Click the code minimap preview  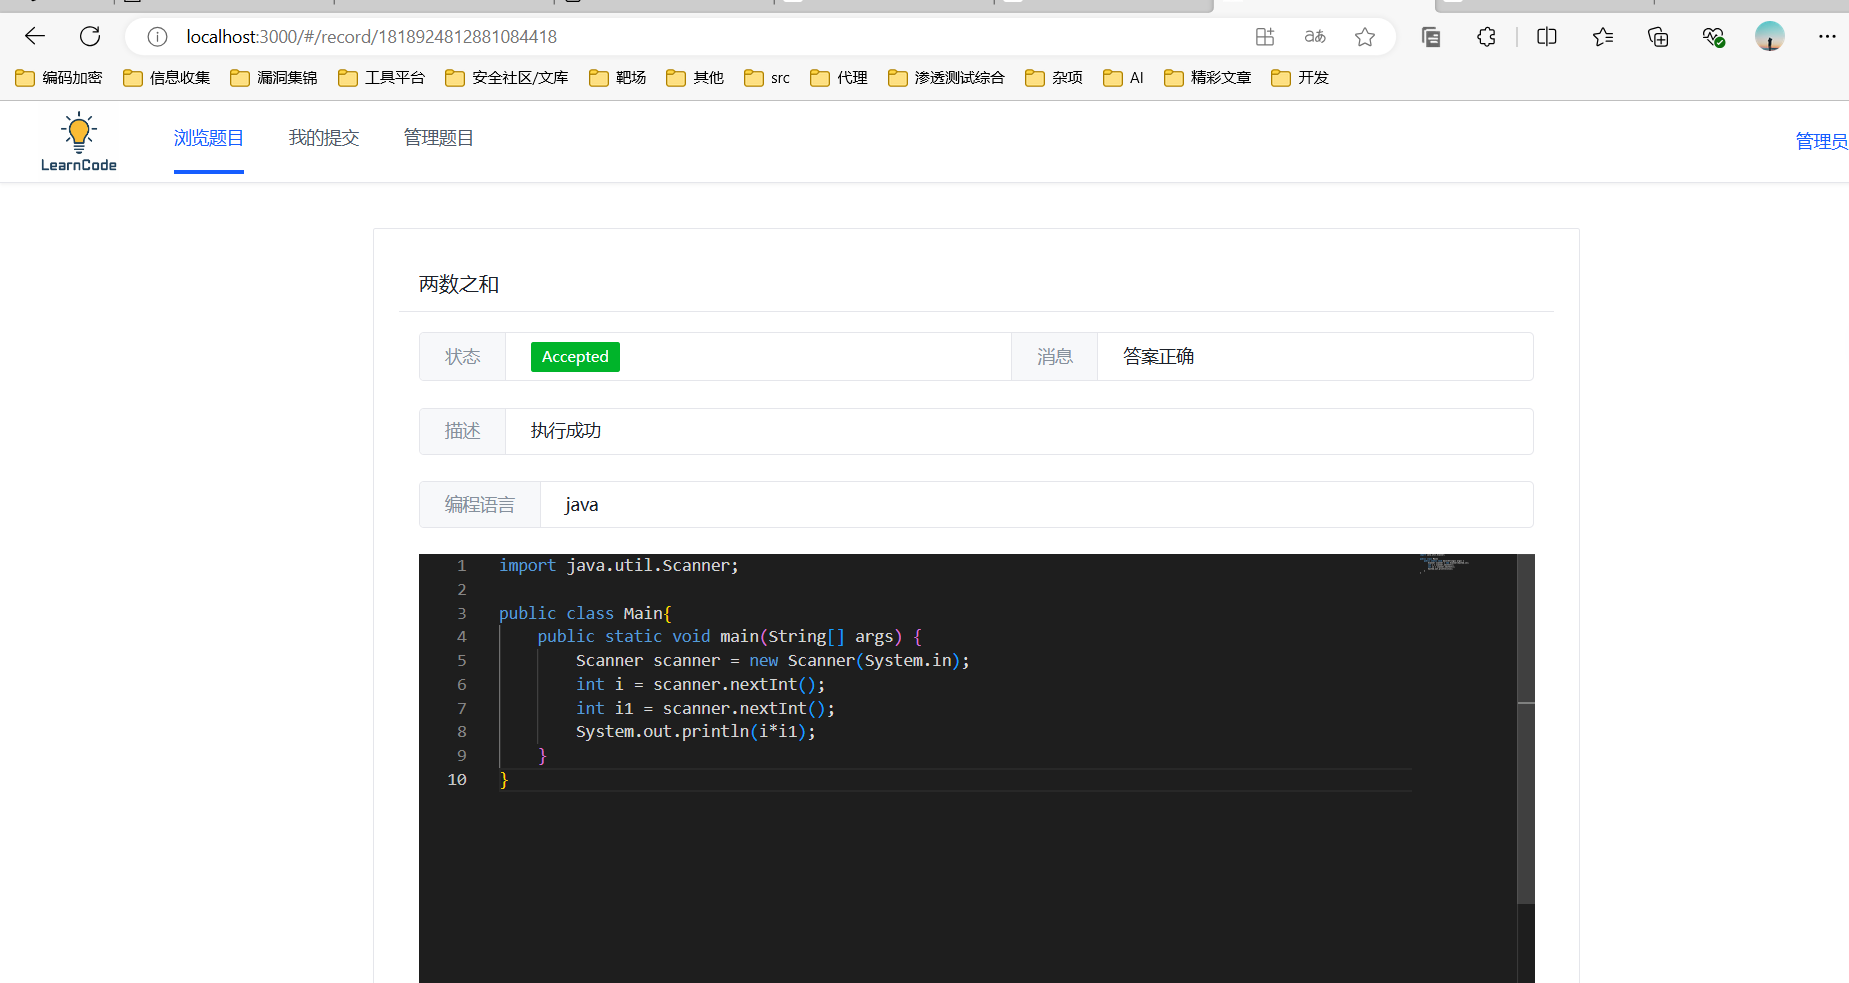click(x=1443, y=564)
